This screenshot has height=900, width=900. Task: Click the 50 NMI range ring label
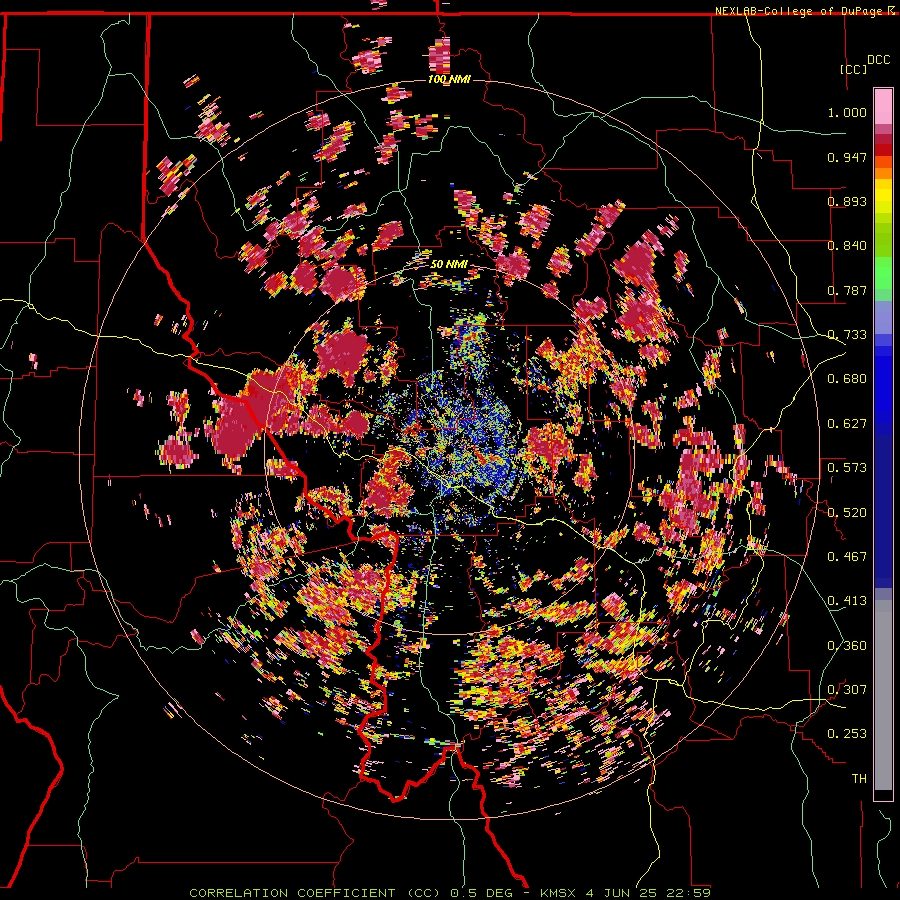449,265
